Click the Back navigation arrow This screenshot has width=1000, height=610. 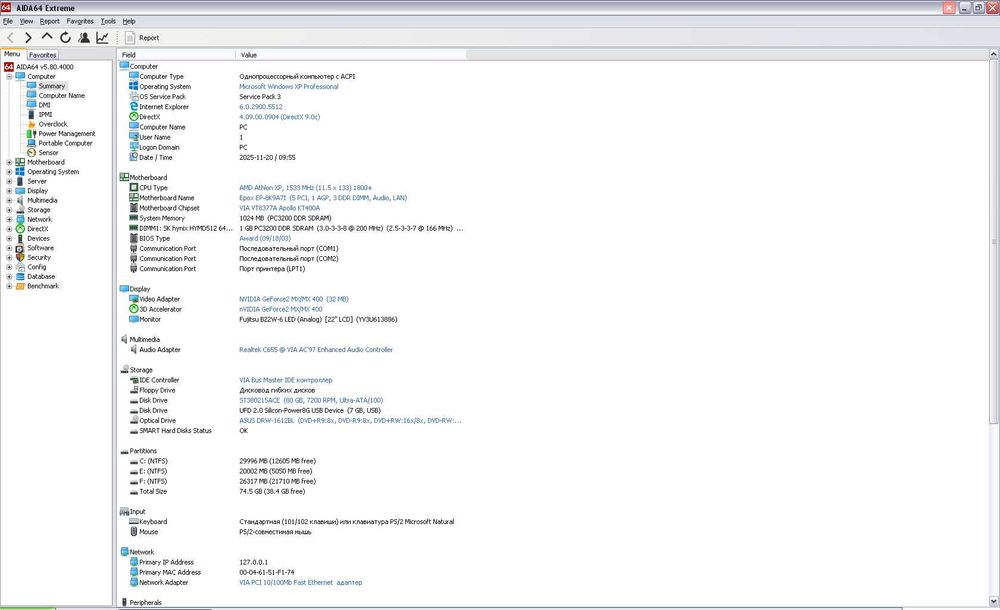[10, 38]
